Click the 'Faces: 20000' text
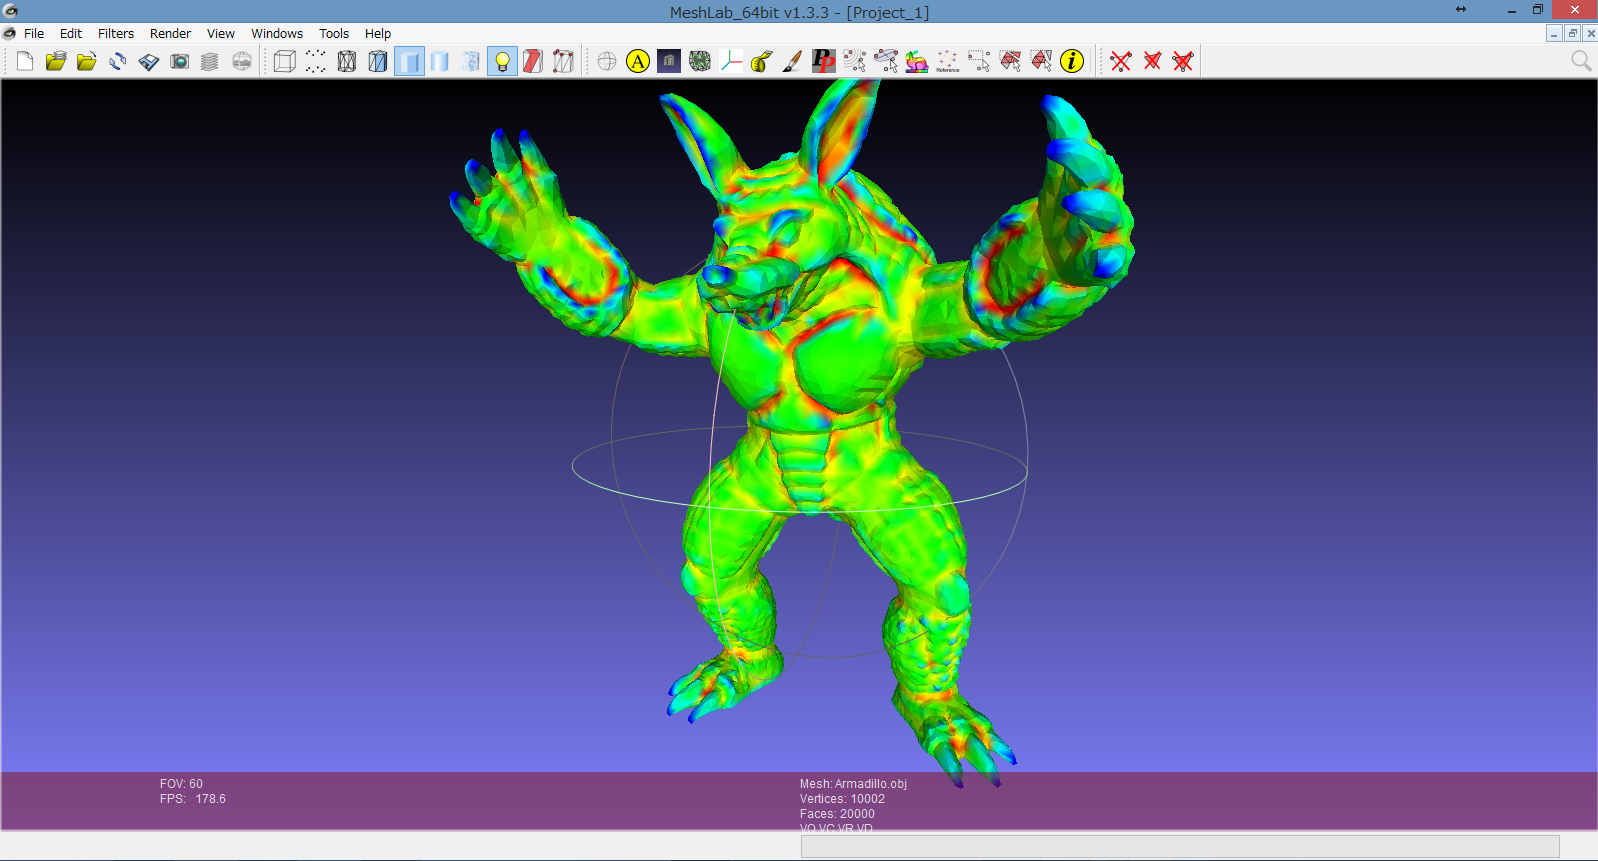This screenshot has width=1598, height=861. coord(837,814)
